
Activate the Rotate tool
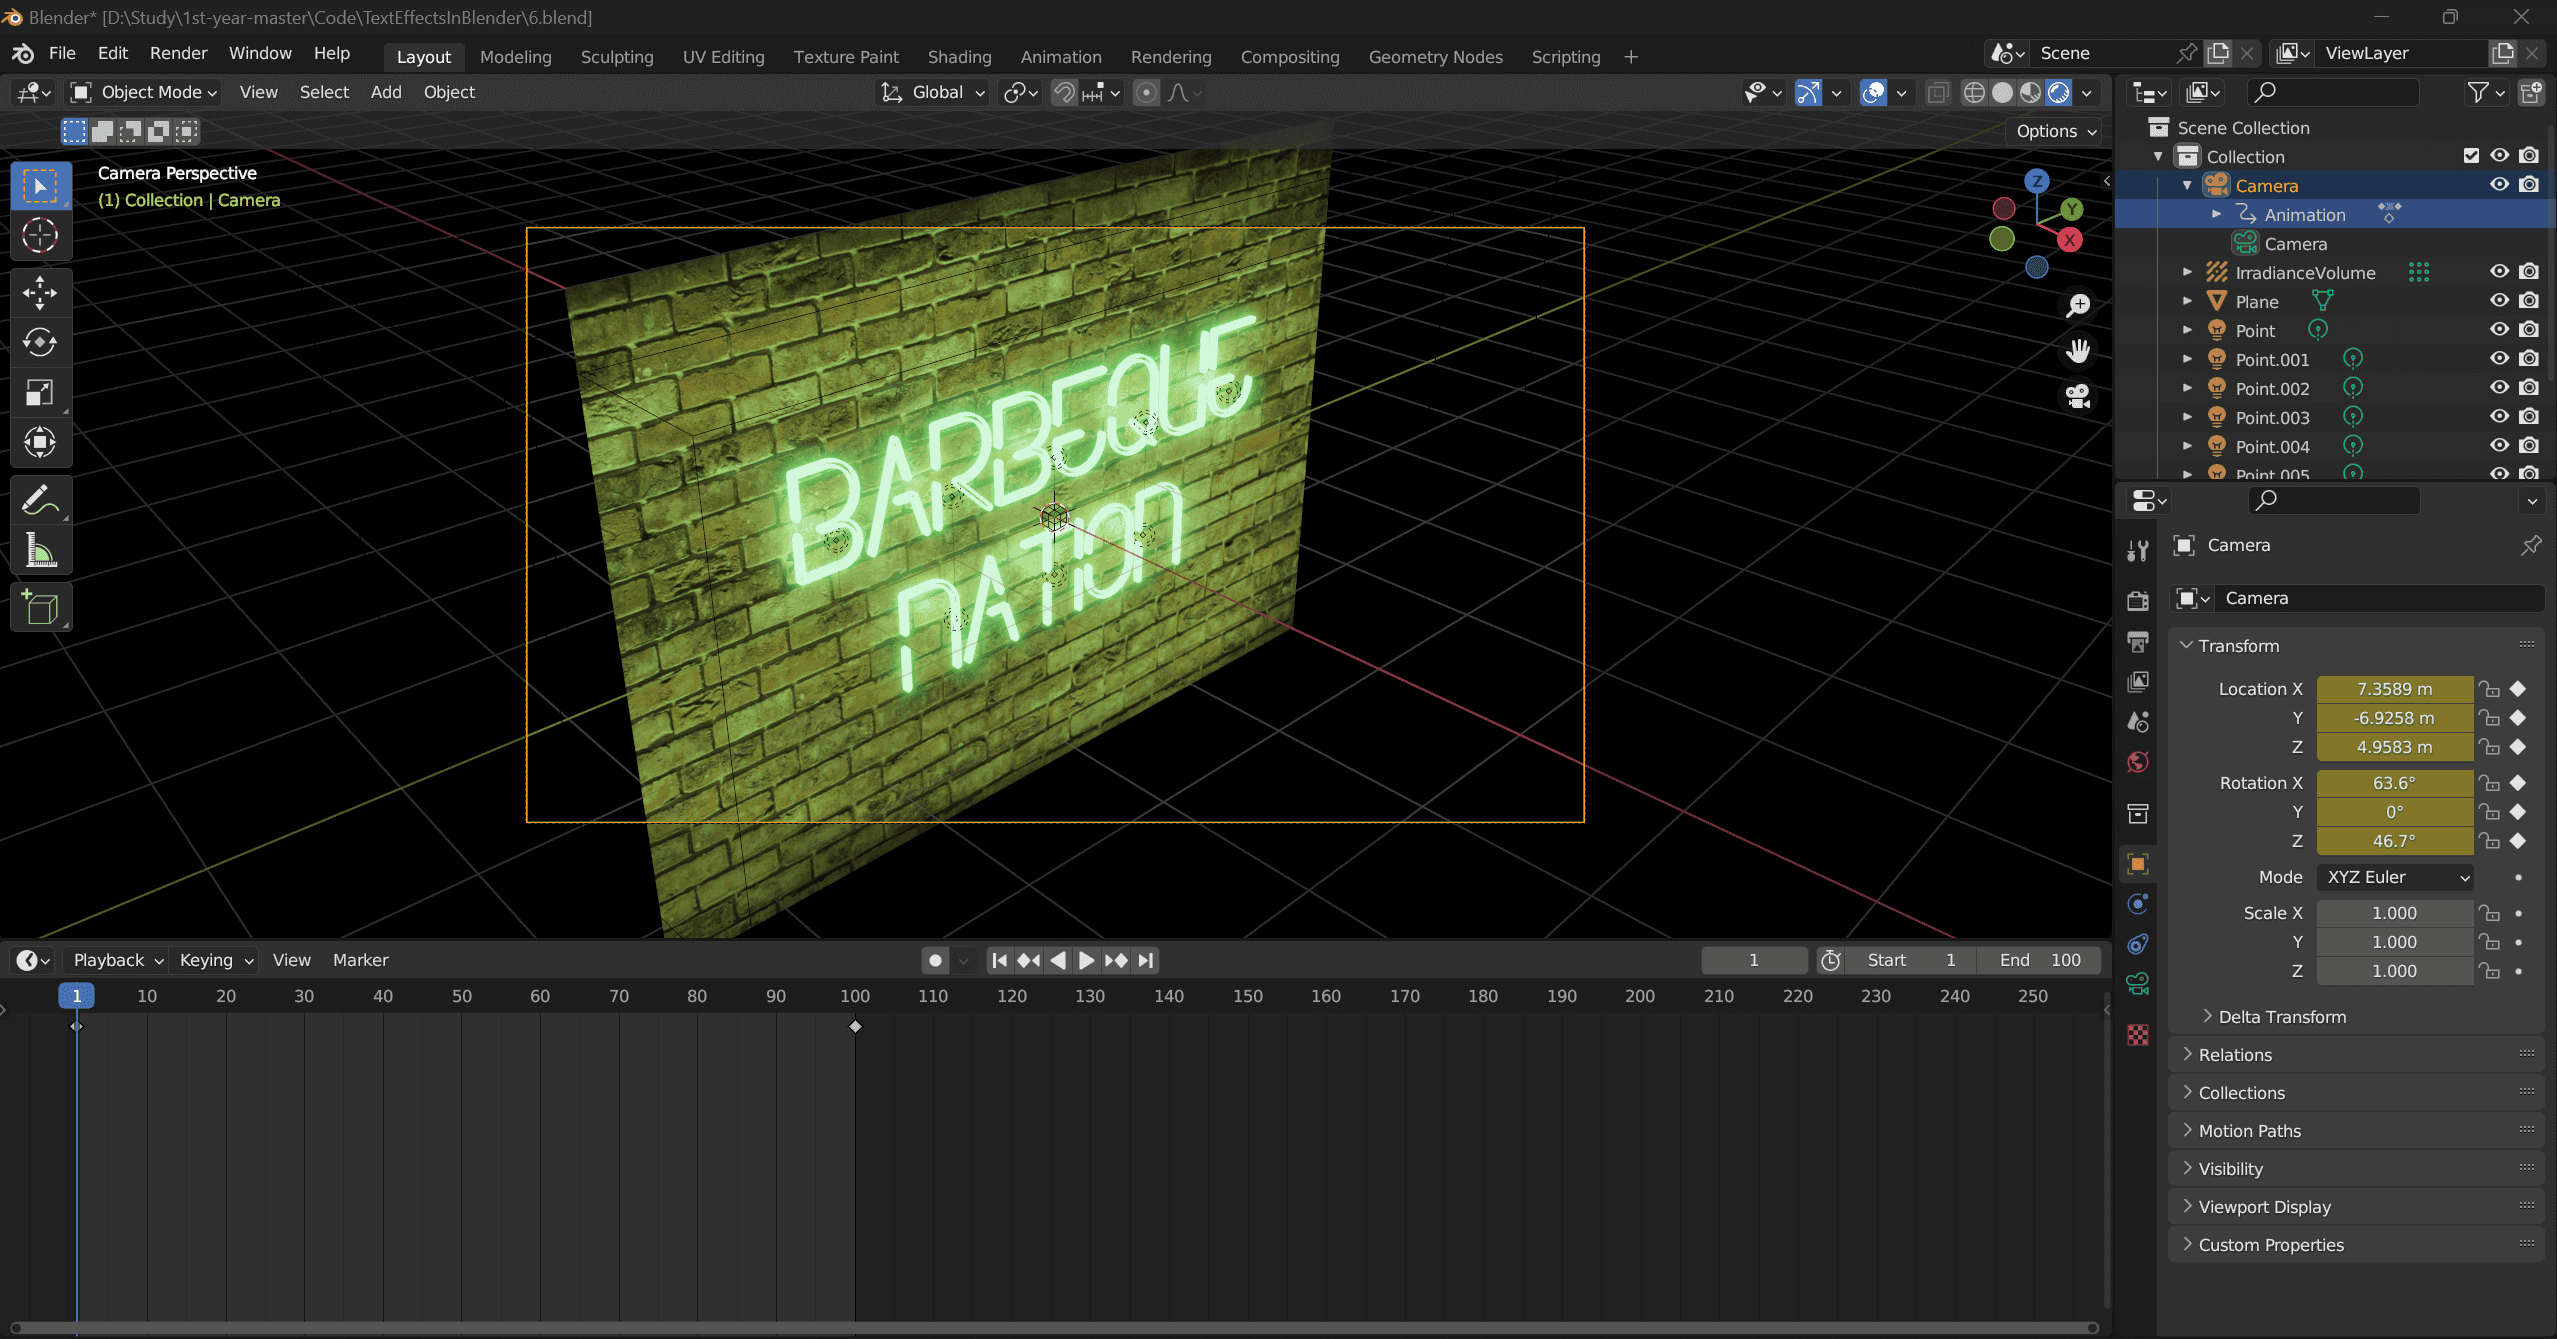40,342
